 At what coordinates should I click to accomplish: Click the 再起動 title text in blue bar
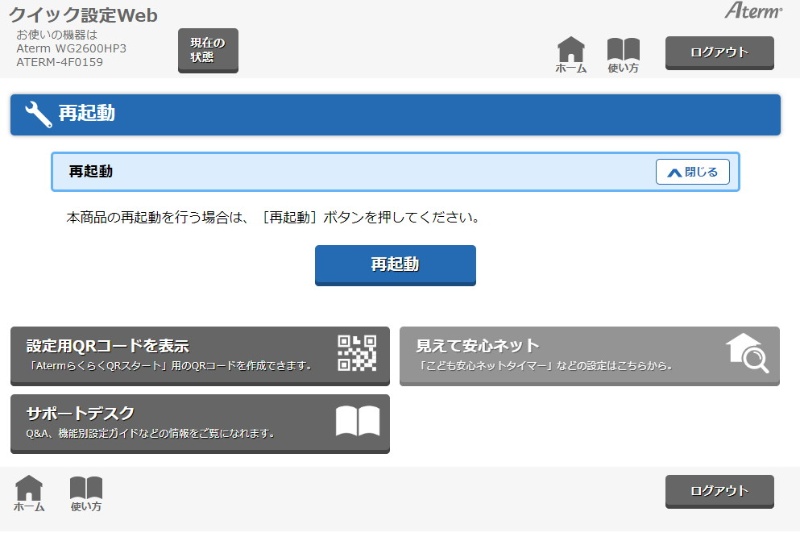[86, 114]
